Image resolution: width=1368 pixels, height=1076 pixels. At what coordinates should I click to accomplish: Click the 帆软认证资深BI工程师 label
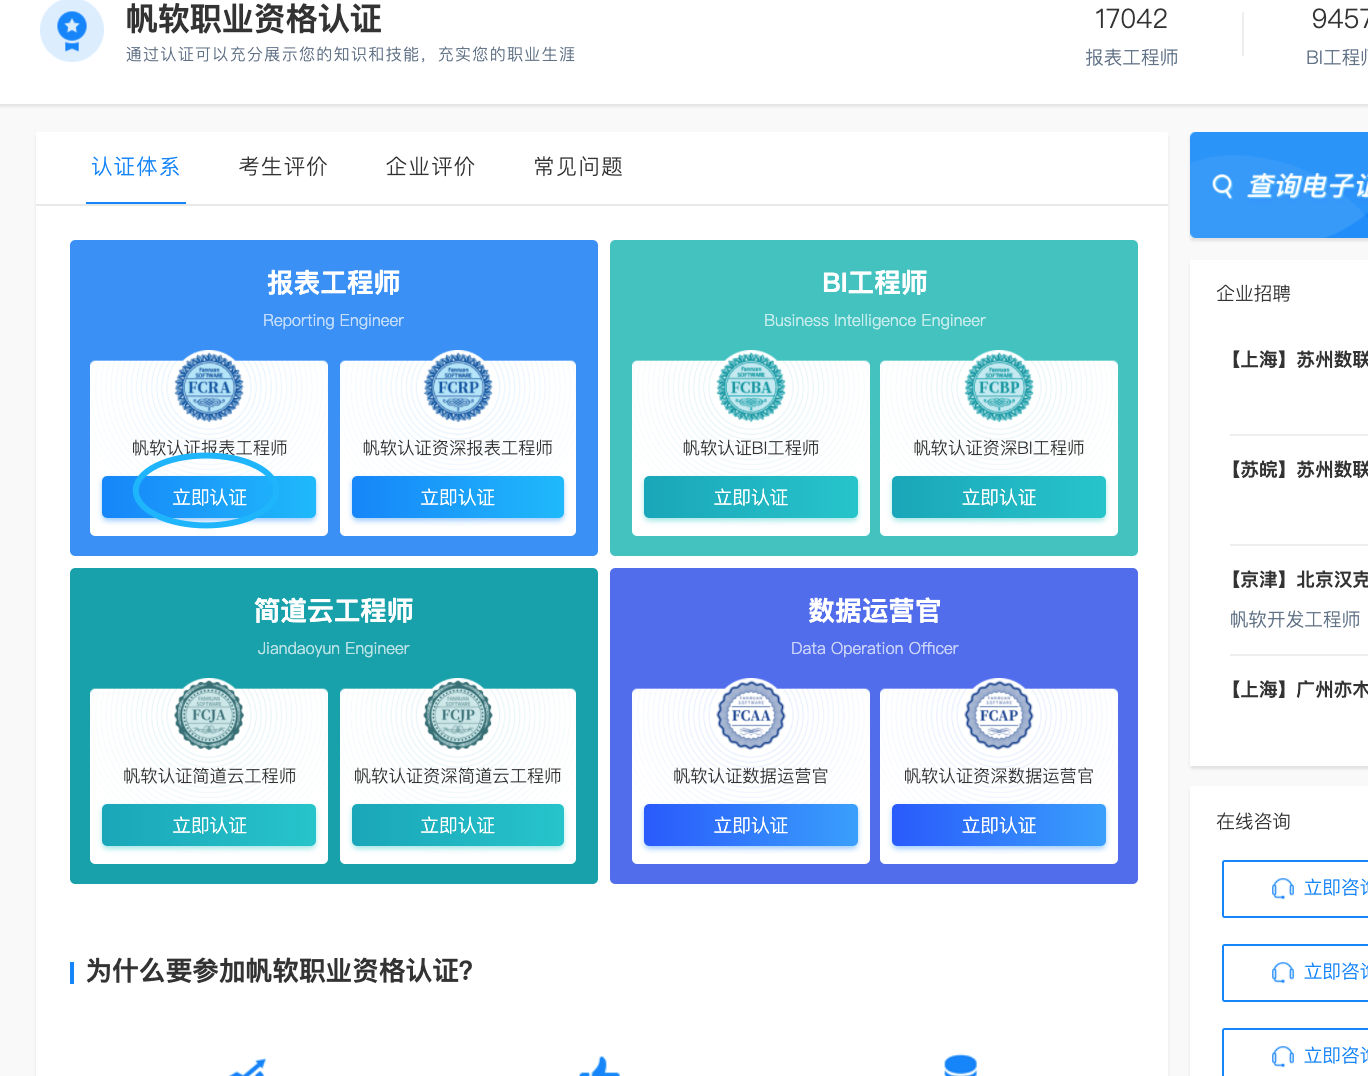[x=999, y=448]
